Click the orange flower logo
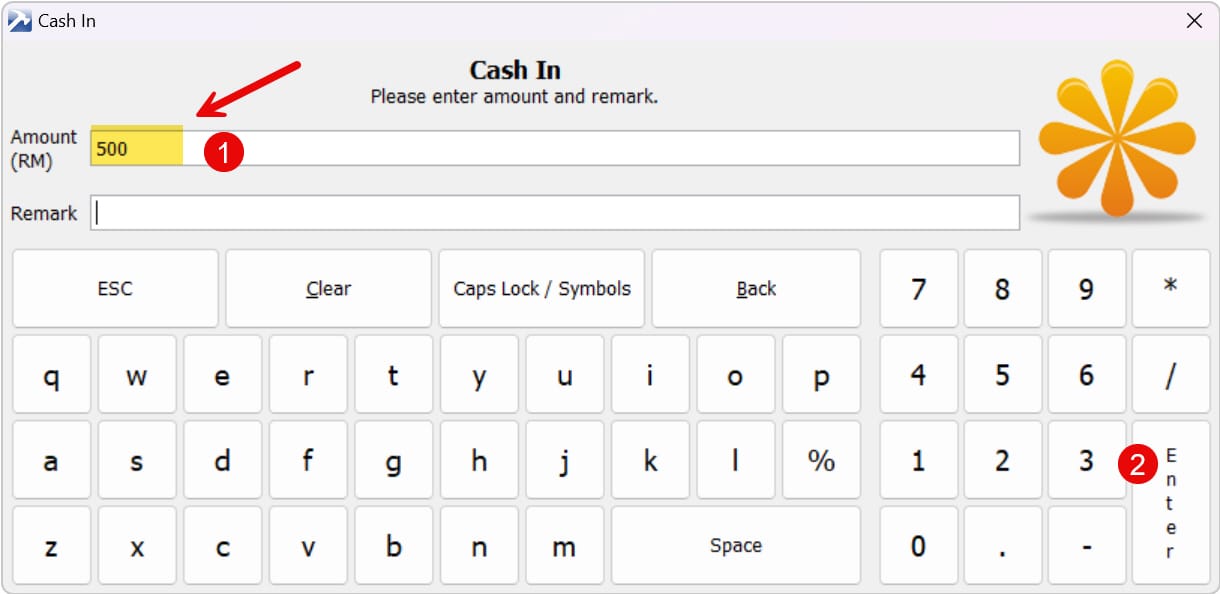1220x594 pixels. (x=1119, y=138)
